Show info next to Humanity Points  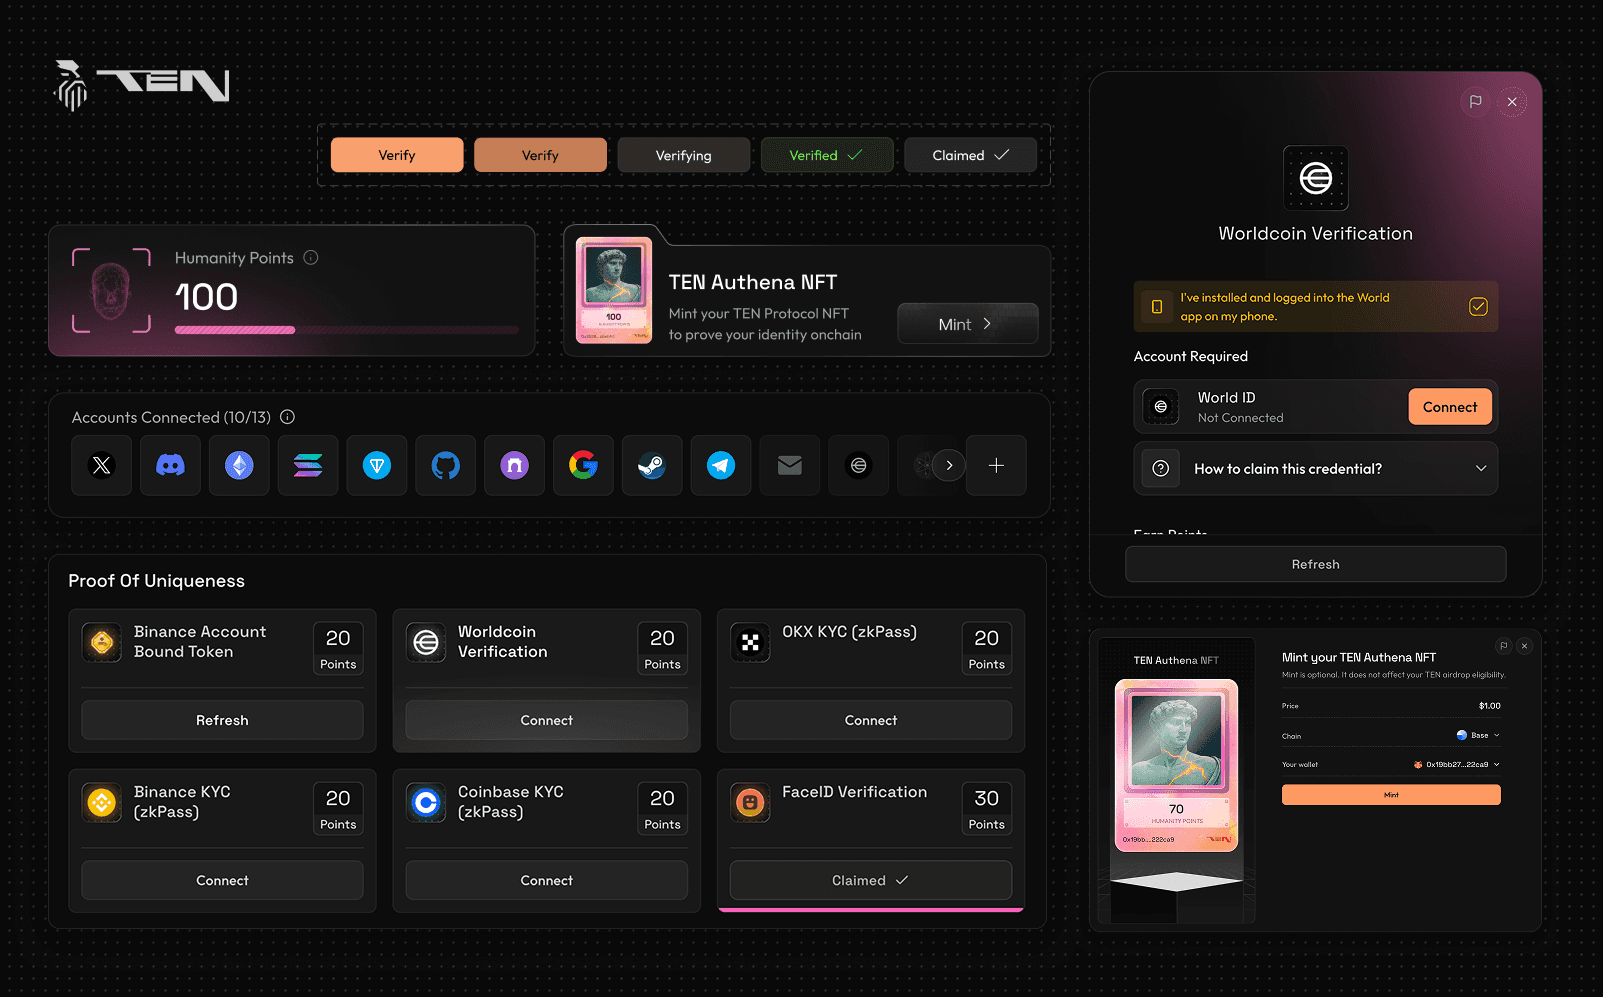311,258
